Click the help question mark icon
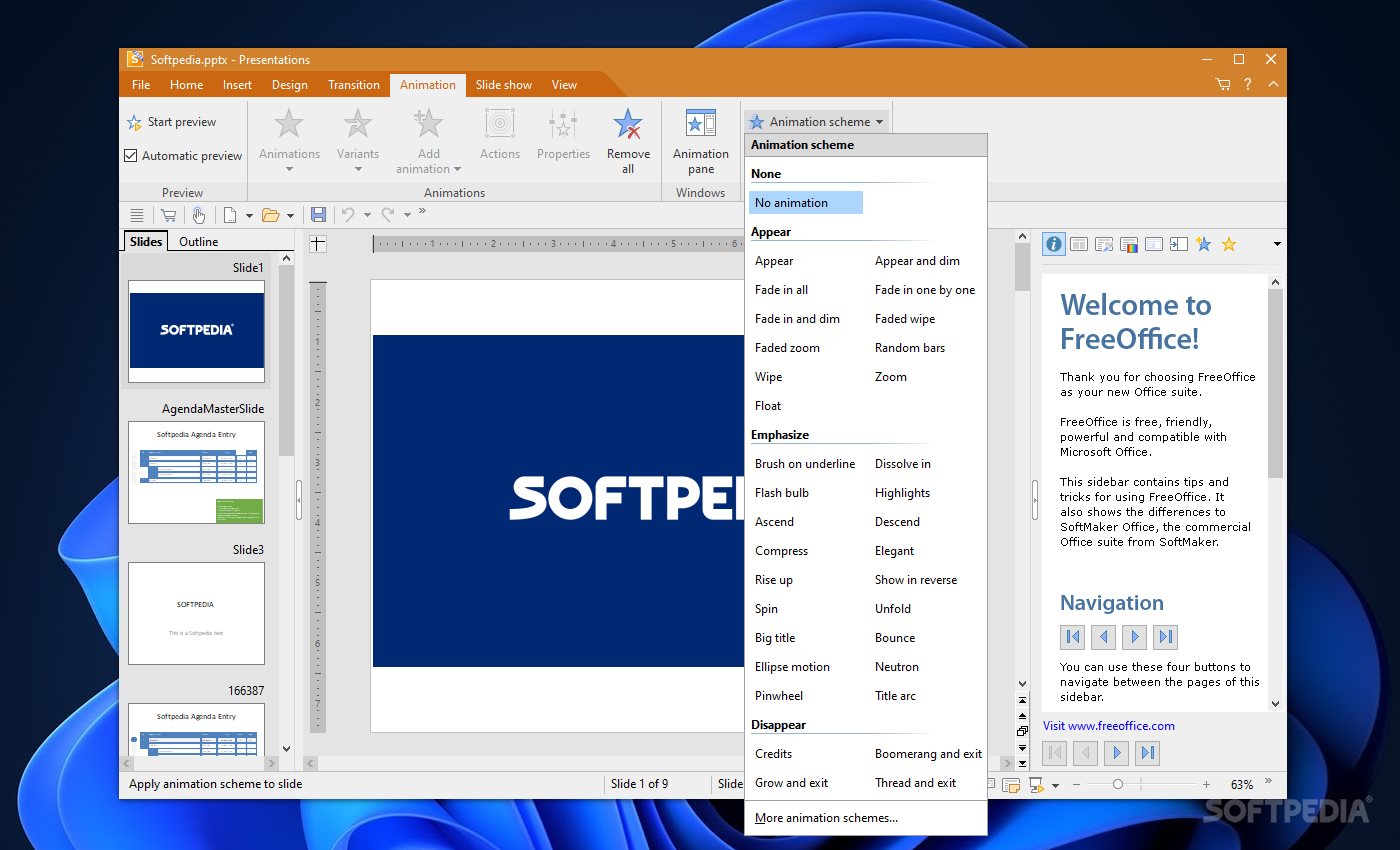The image size is (1400, 850). pyautogui.click(x=1248, y=85)
